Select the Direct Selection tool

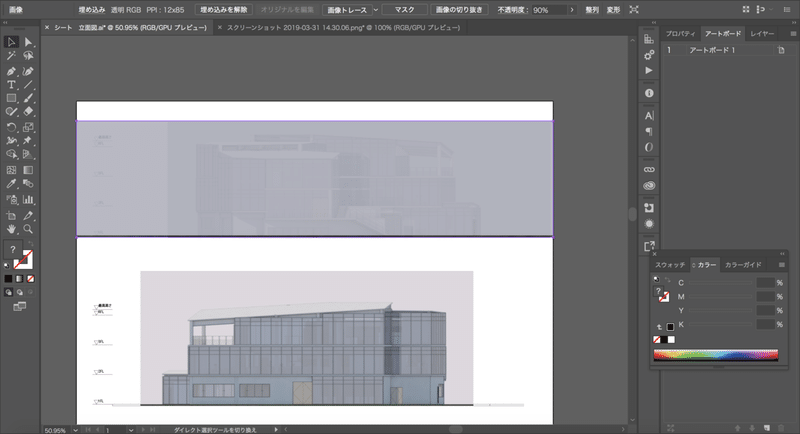(28, 42)
